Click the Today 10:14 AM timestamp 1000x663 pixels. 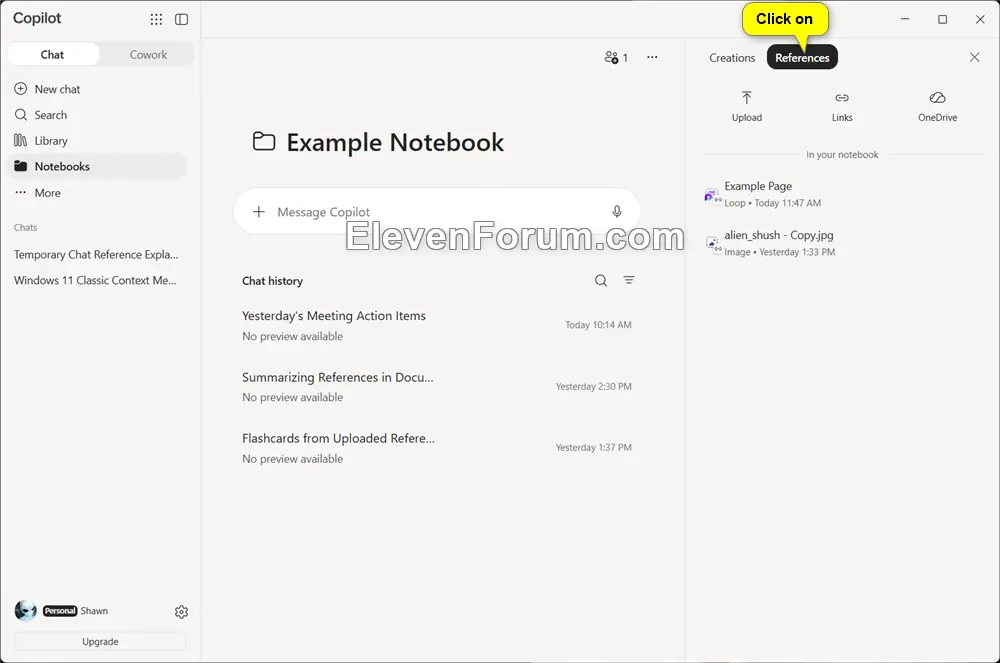[x=598, y=324]
